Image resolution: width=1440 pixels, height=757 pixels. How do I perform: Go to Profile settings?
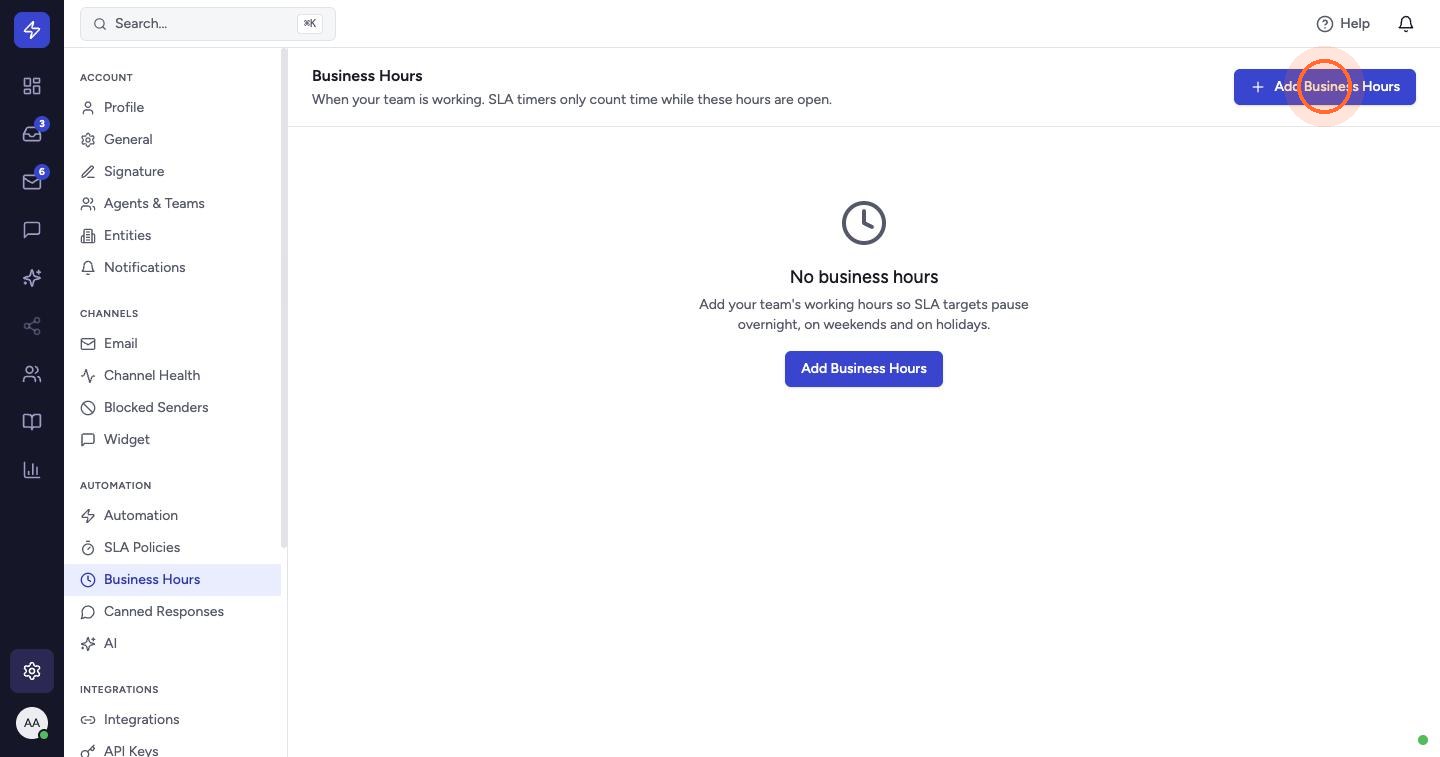point(172,108)
